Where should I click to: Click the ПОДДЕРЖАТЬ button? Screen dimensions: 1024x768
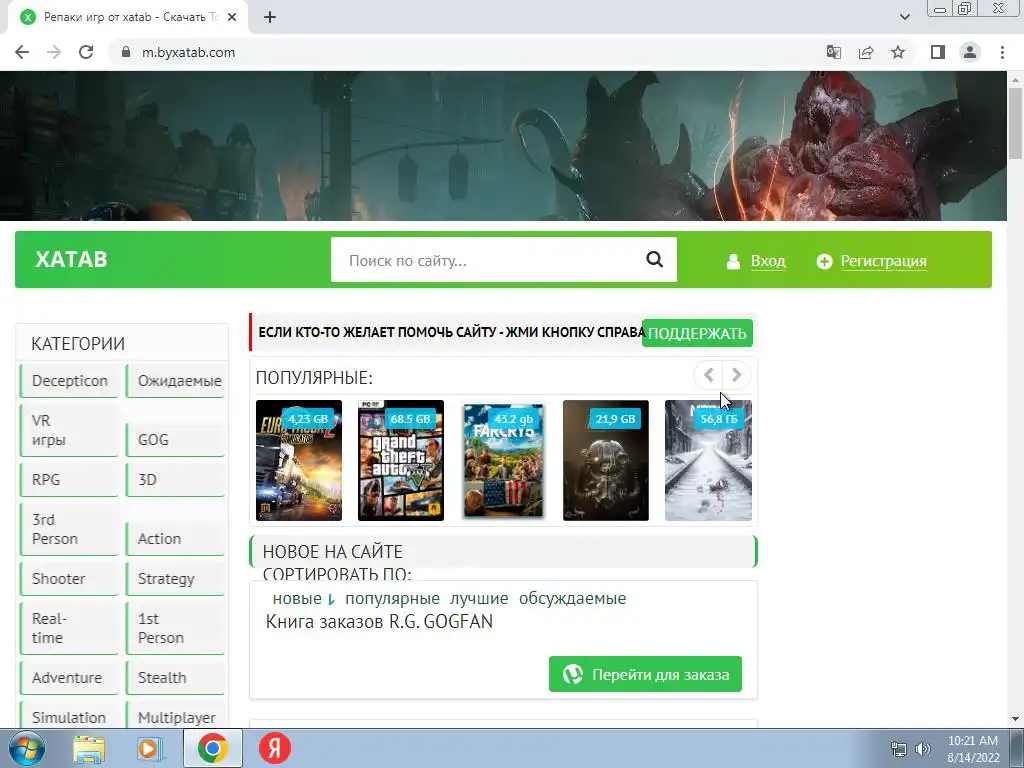(697, 333)
